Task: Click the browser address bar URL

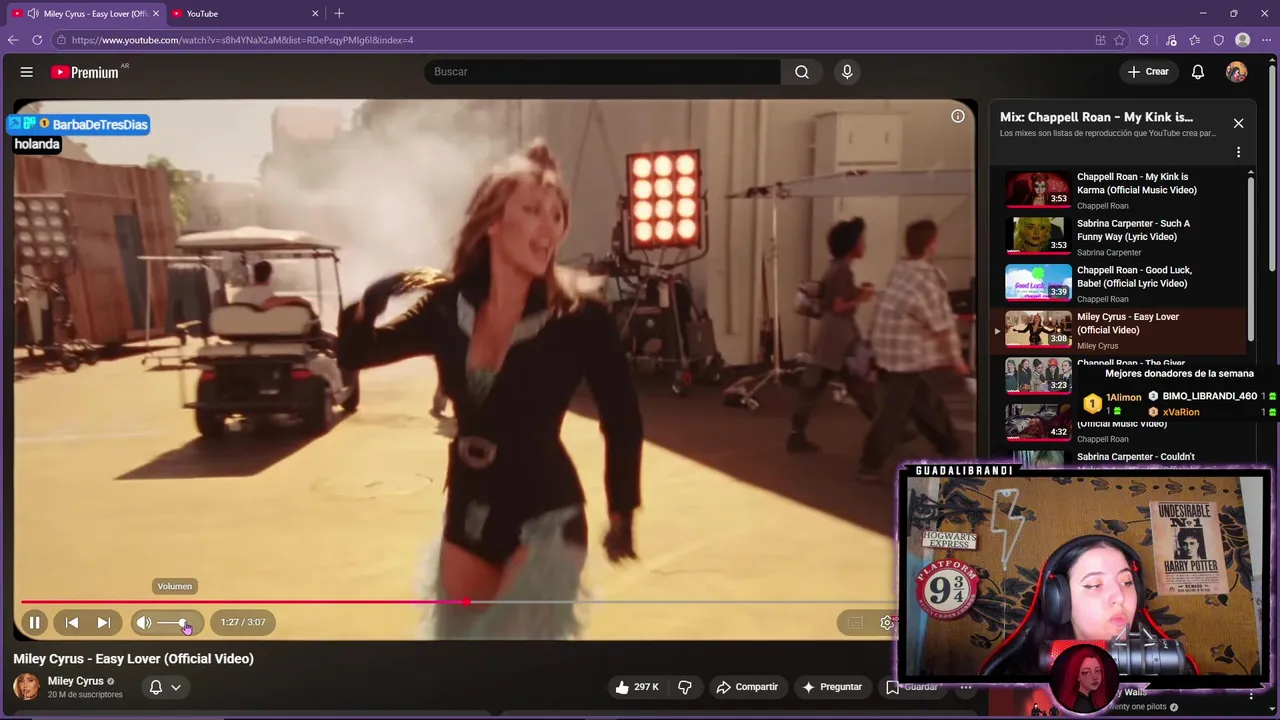Action: (x=243, y=40)
